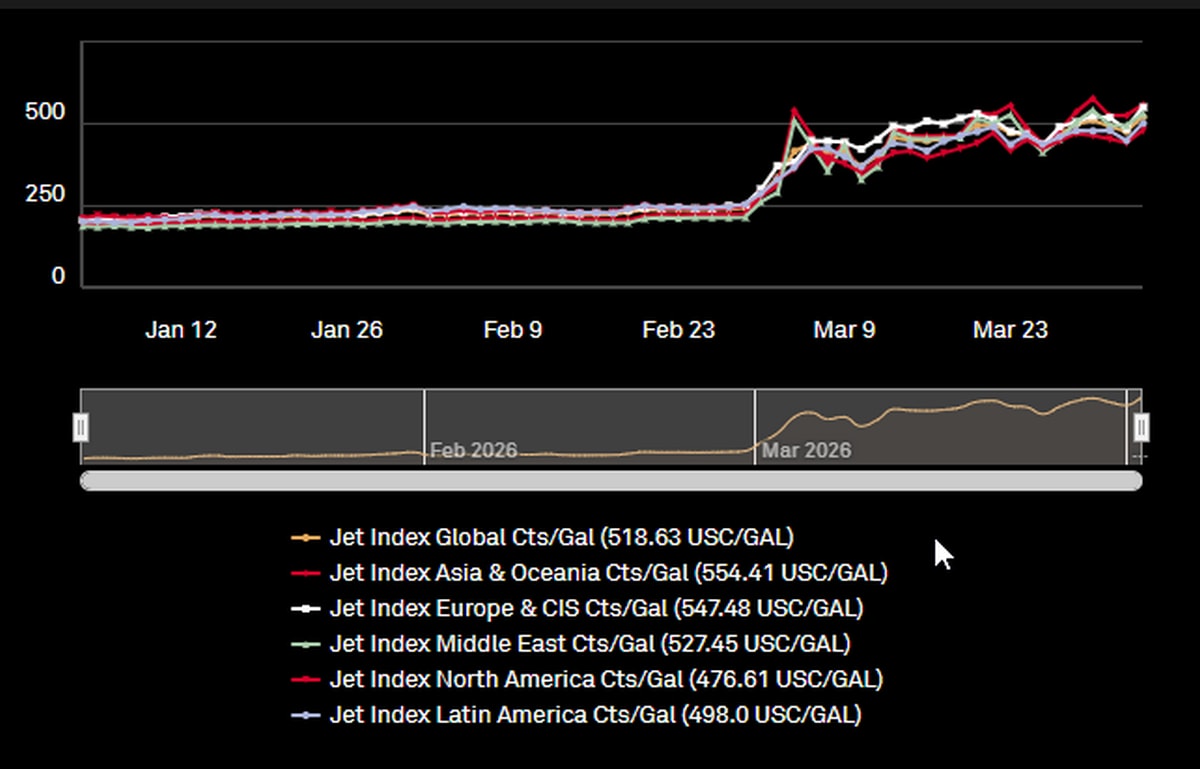Hide the Jet Index Latin America series
The width and height of the screenshot is (1200, 769).
[x=595, y=715]
